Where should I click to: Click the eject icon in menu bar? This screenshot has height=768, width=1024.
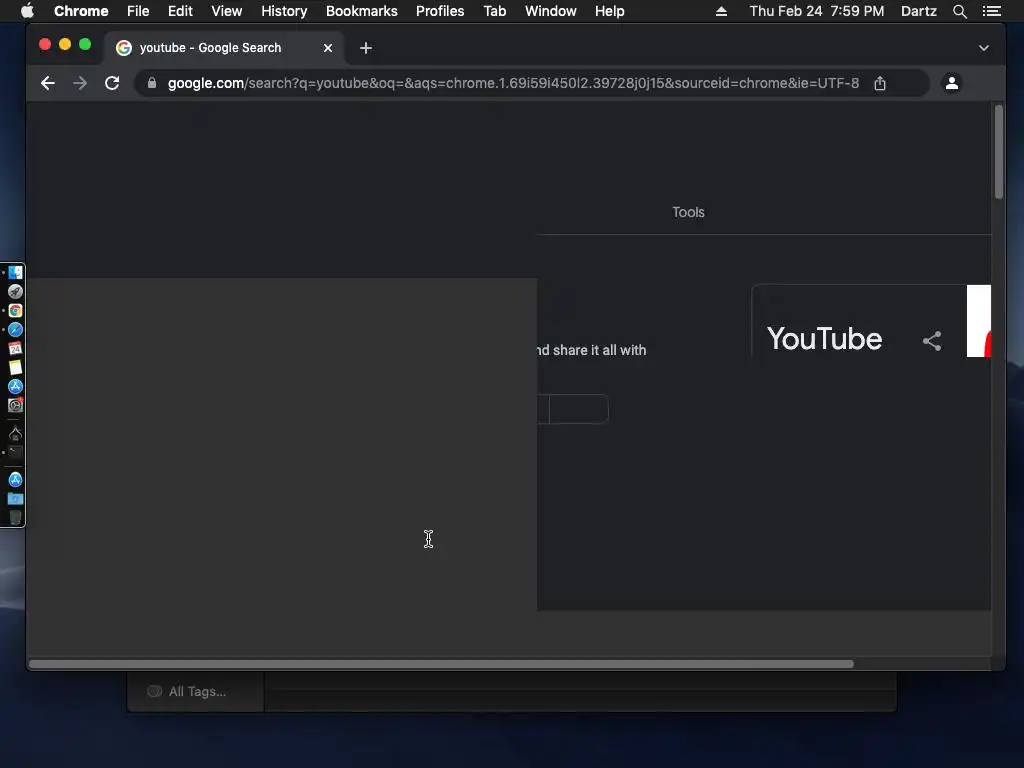[x=721, y=11]
